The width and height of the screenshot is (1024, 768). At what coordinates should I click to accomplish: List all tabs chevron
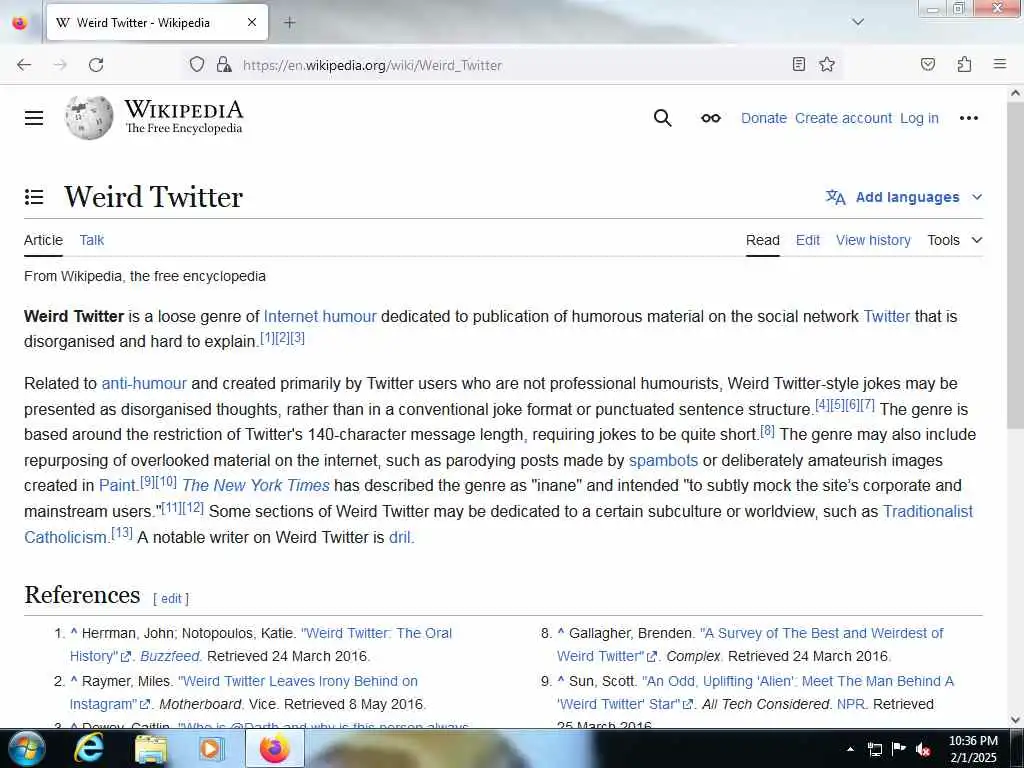(858, 22)
